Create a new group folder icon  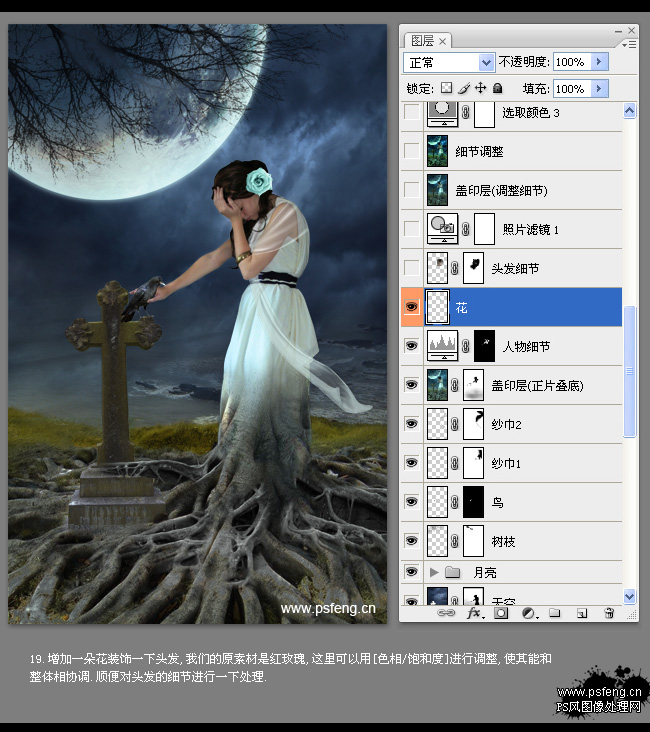(x=554, y=612)
